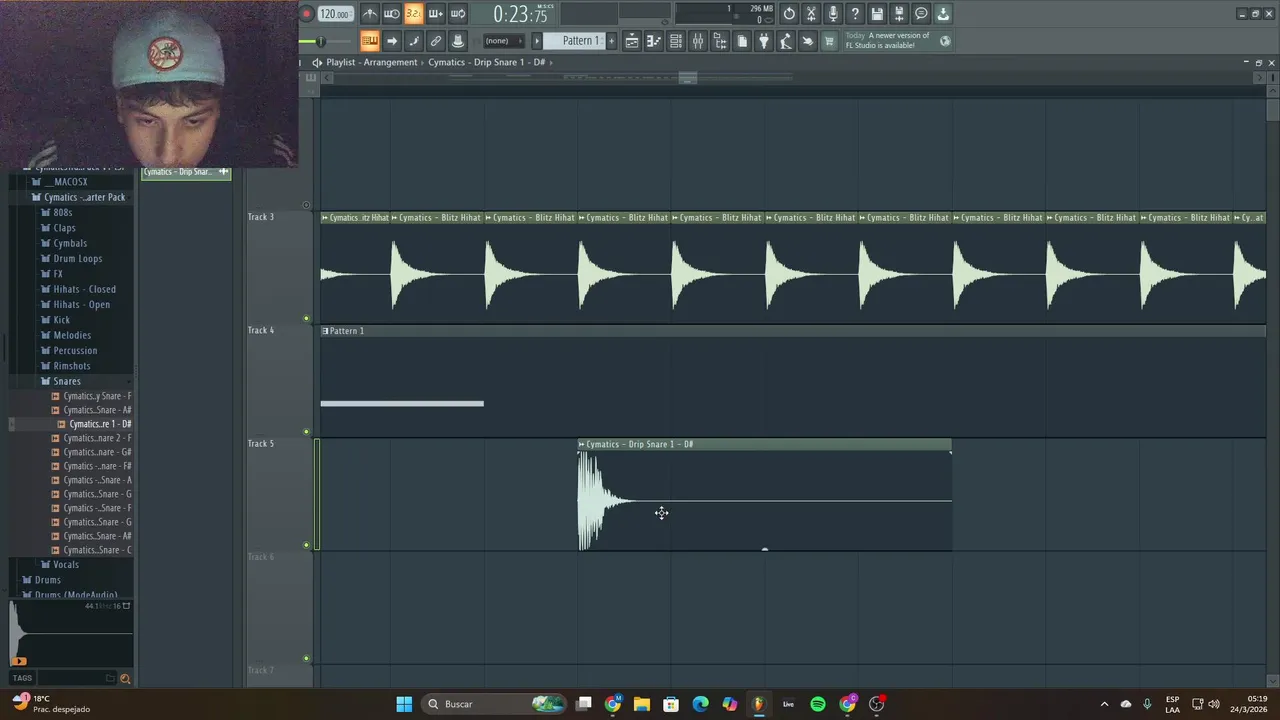This screenshot has height=720, width=1280.
Task: Click the red Record button
Action: pyautogui.click(x=306, y=14)
